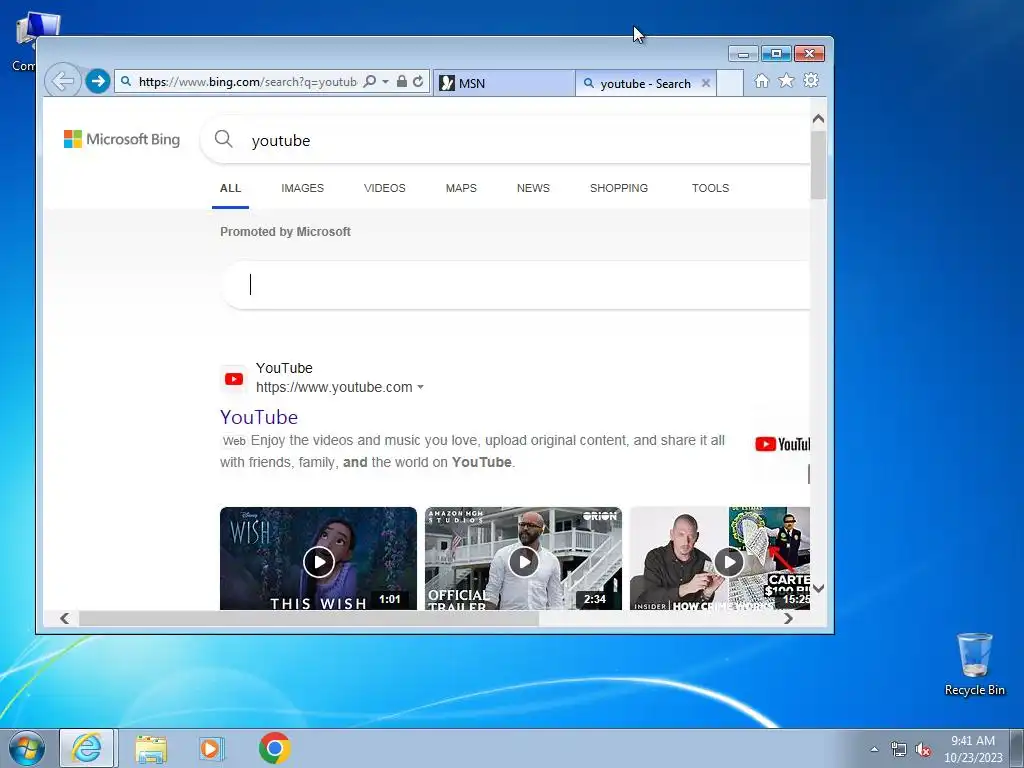
Task: Click the vertical scrollbar up arrow
Action: point(818,119)
